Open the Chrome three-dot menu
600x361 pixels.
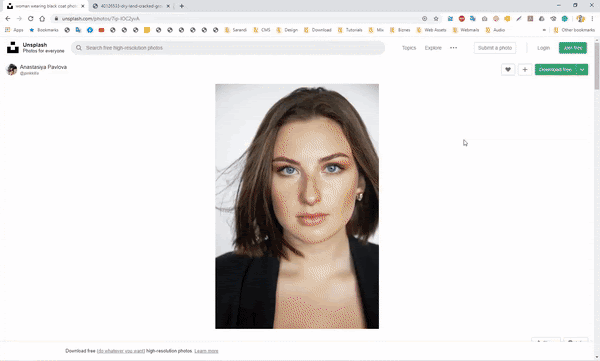593,18
